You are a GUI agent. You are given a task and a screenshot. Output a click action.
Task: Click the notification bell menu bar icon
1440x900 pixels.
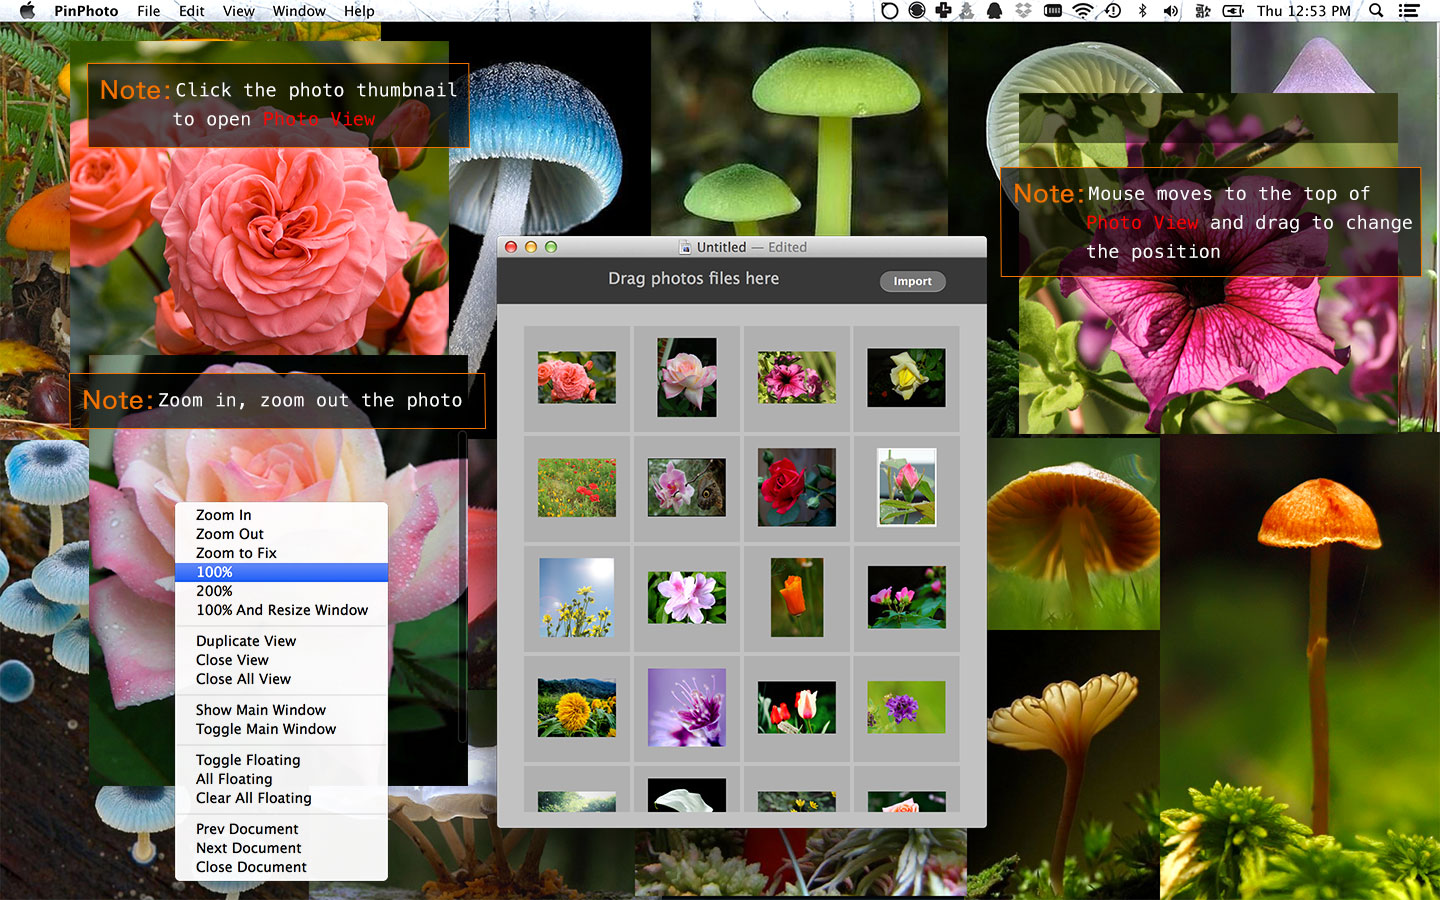[x=995, y=11]
